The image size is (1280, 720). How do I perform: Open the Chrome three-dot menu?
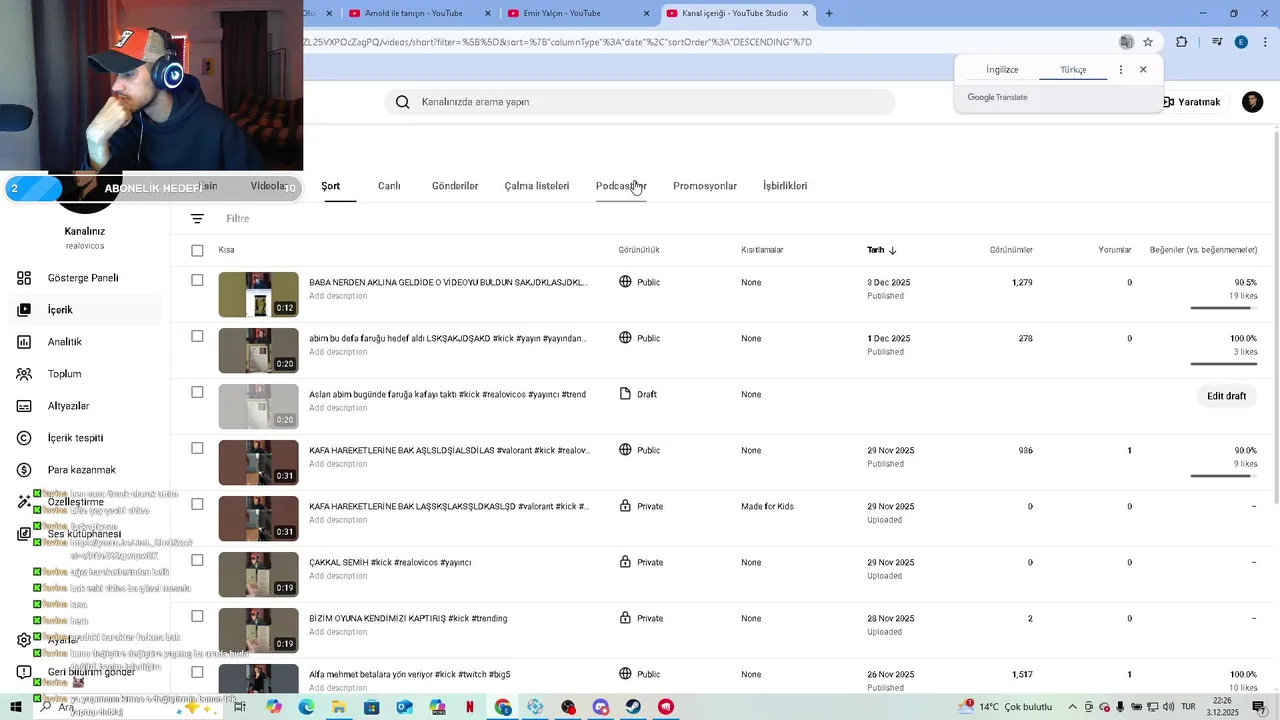[1265, 42]
